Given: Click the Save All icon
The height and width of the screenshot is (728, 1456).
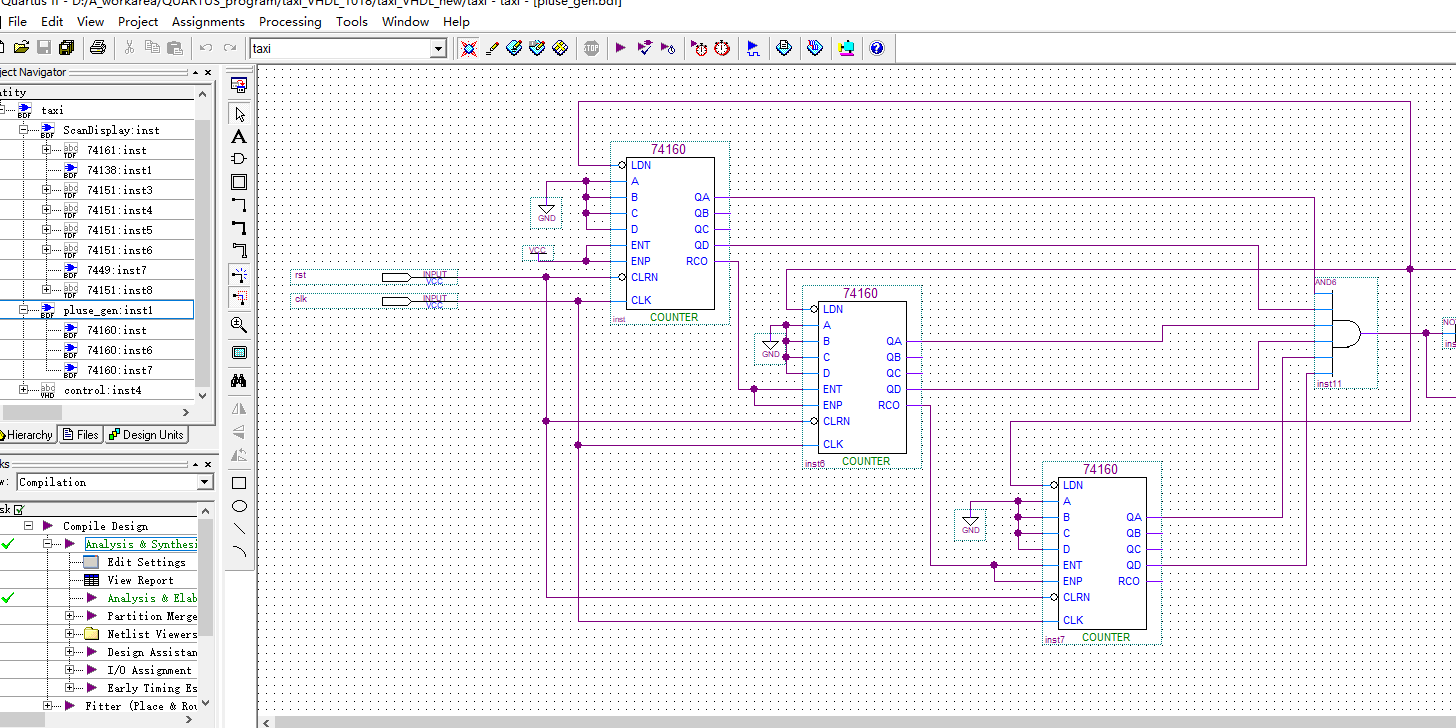Looking at the screenshot, I should [66, 47].
